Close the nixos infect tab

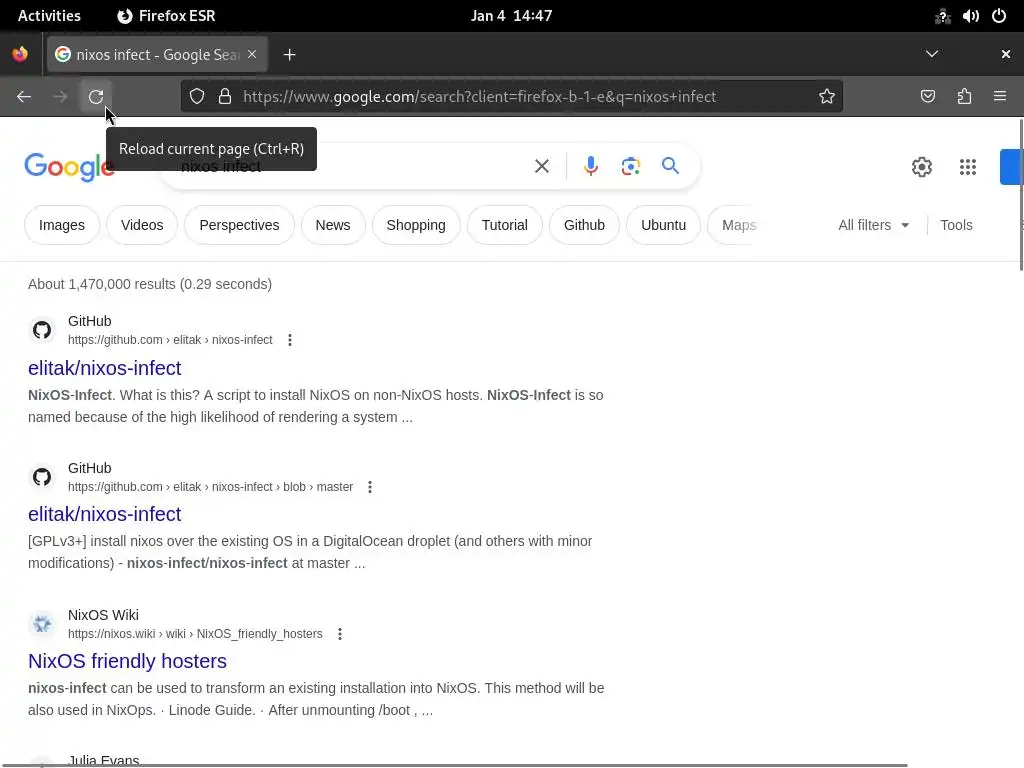(x=252, y=55)
